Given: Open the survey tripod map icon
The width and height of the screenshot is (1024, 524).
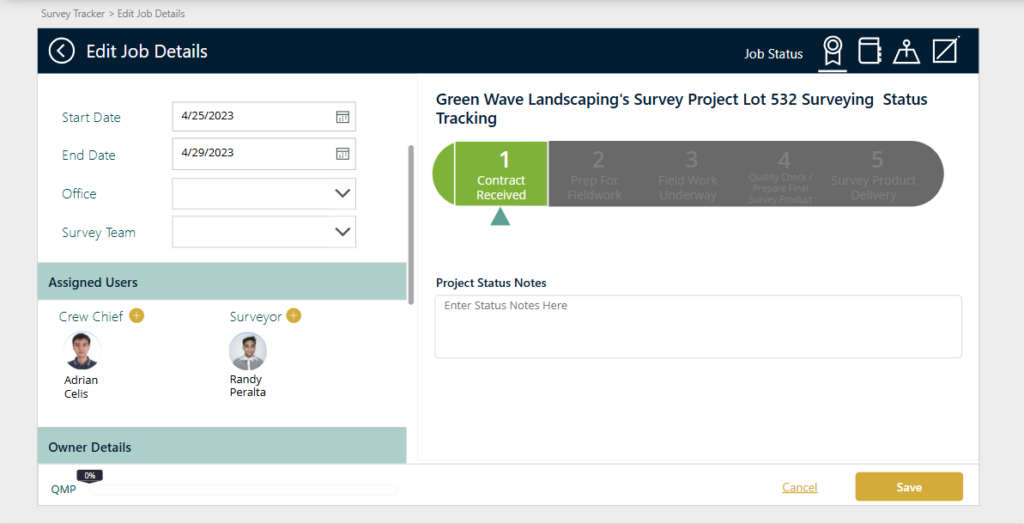Looking at the screenshot, I should coord(906,51).
